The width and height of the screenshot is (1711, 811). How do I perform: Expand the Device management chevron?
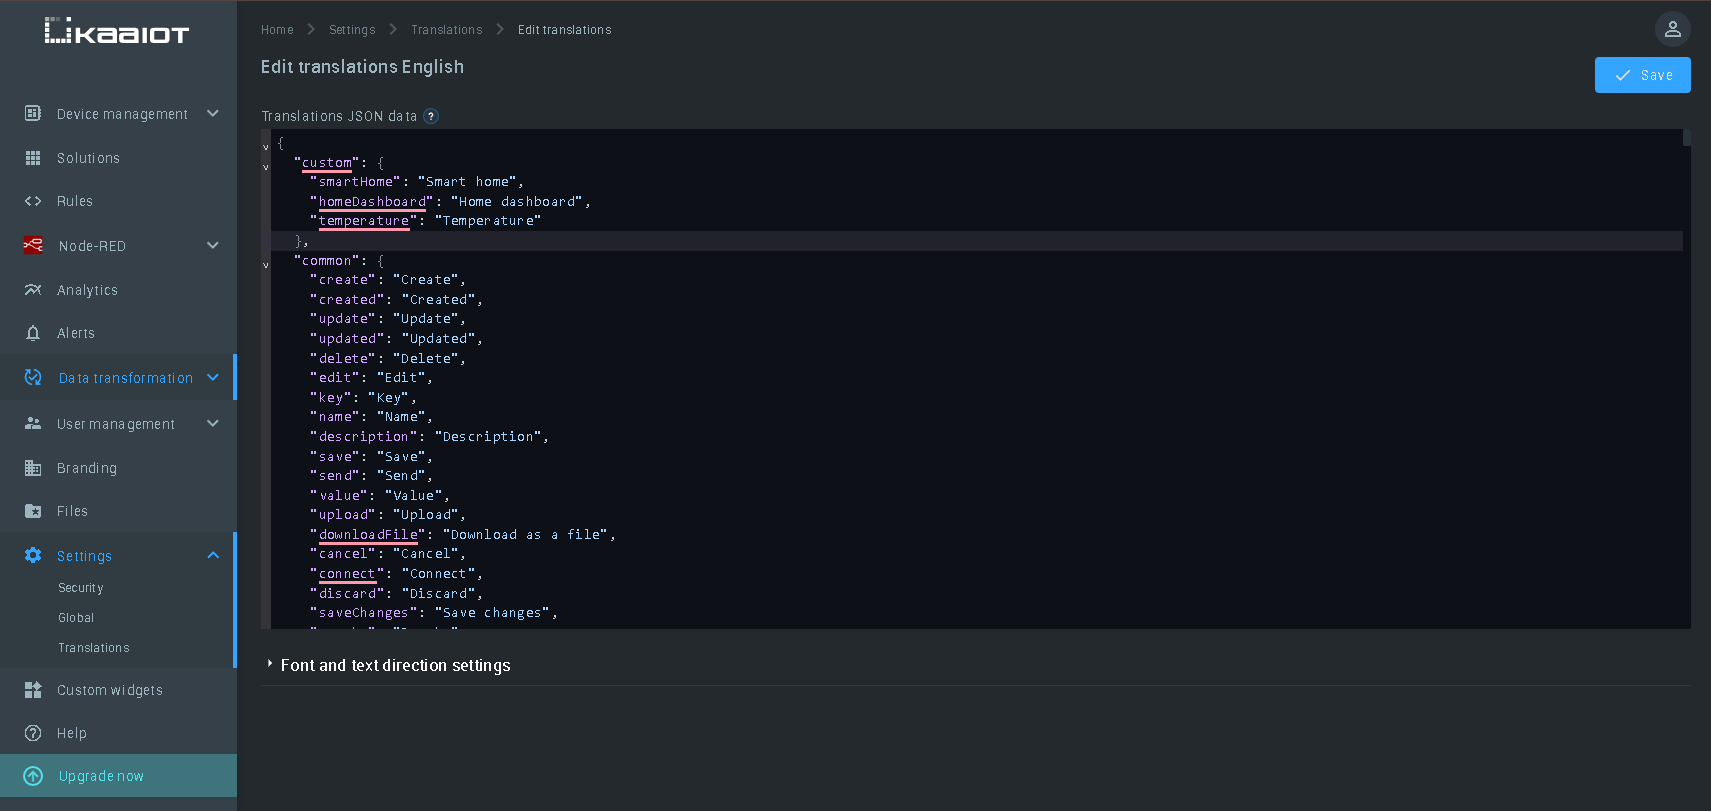pos(213,113)
